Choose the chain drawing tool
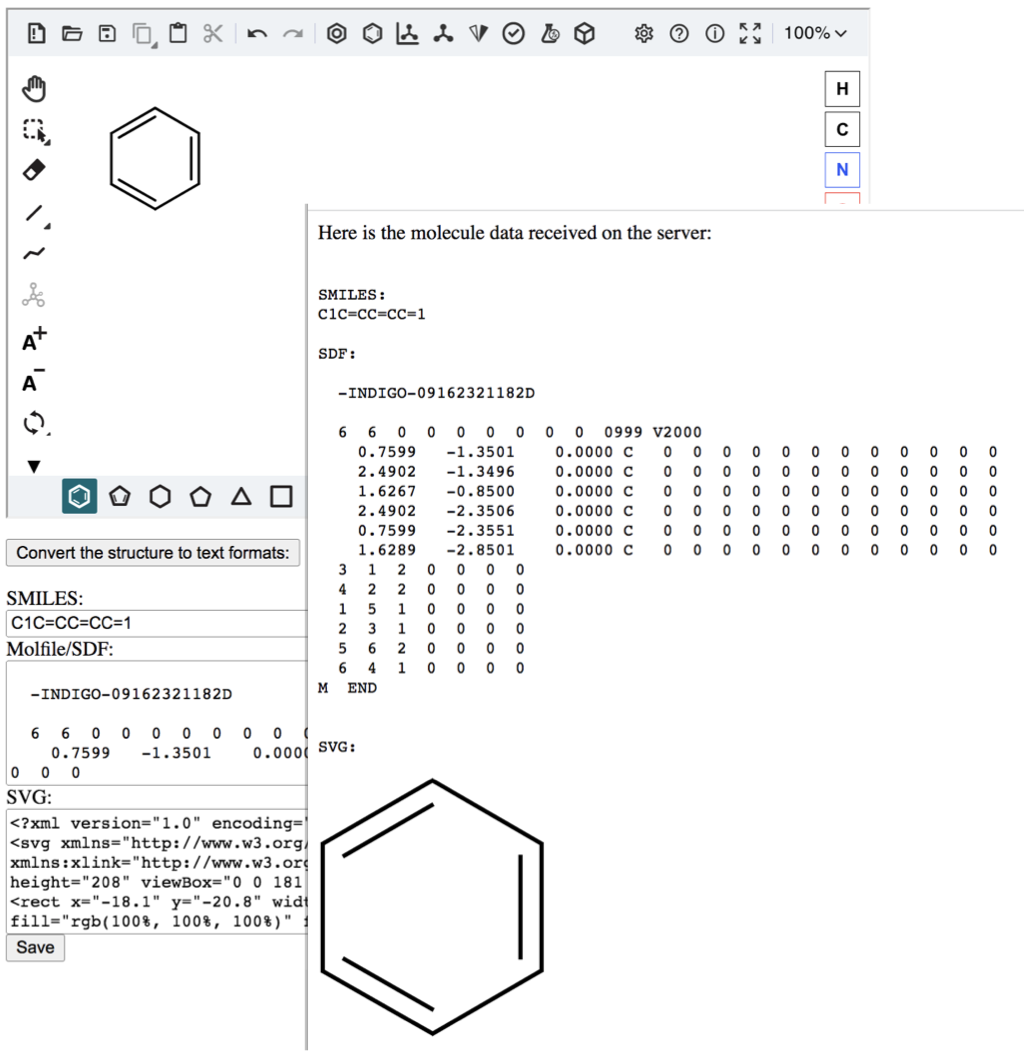This screenshot has width=1024, height=1051. pyautogui.click(x=35, y=254)
